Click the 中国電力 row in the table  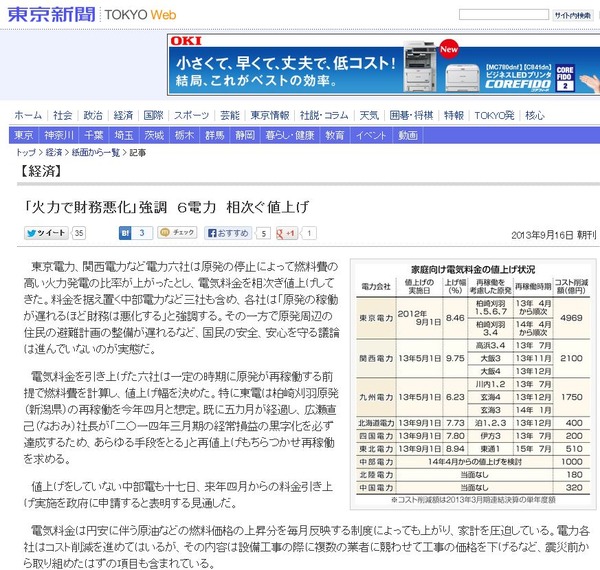[473, 488]
